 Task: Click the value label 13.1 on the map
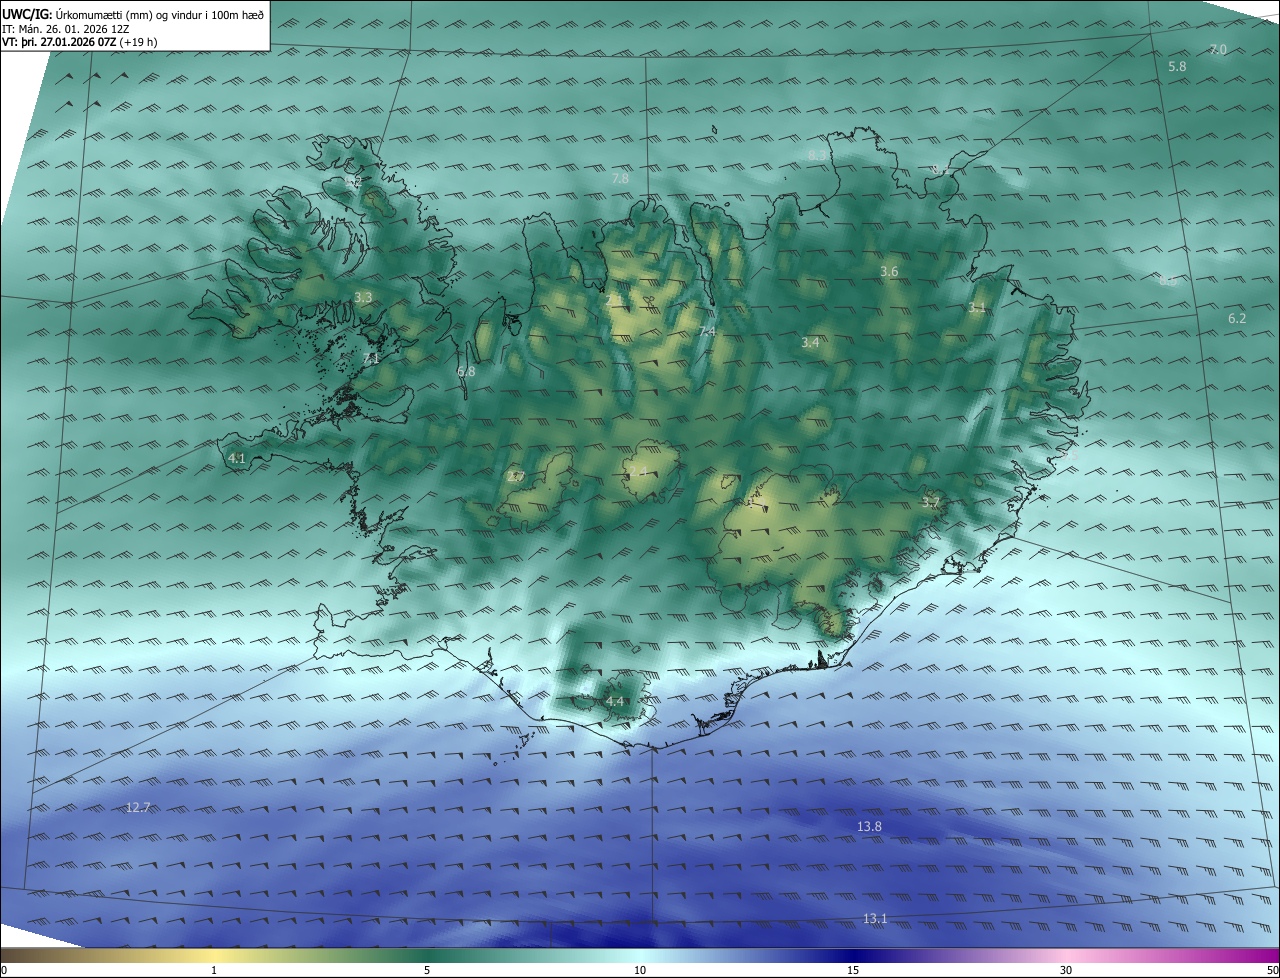[875, 918]
